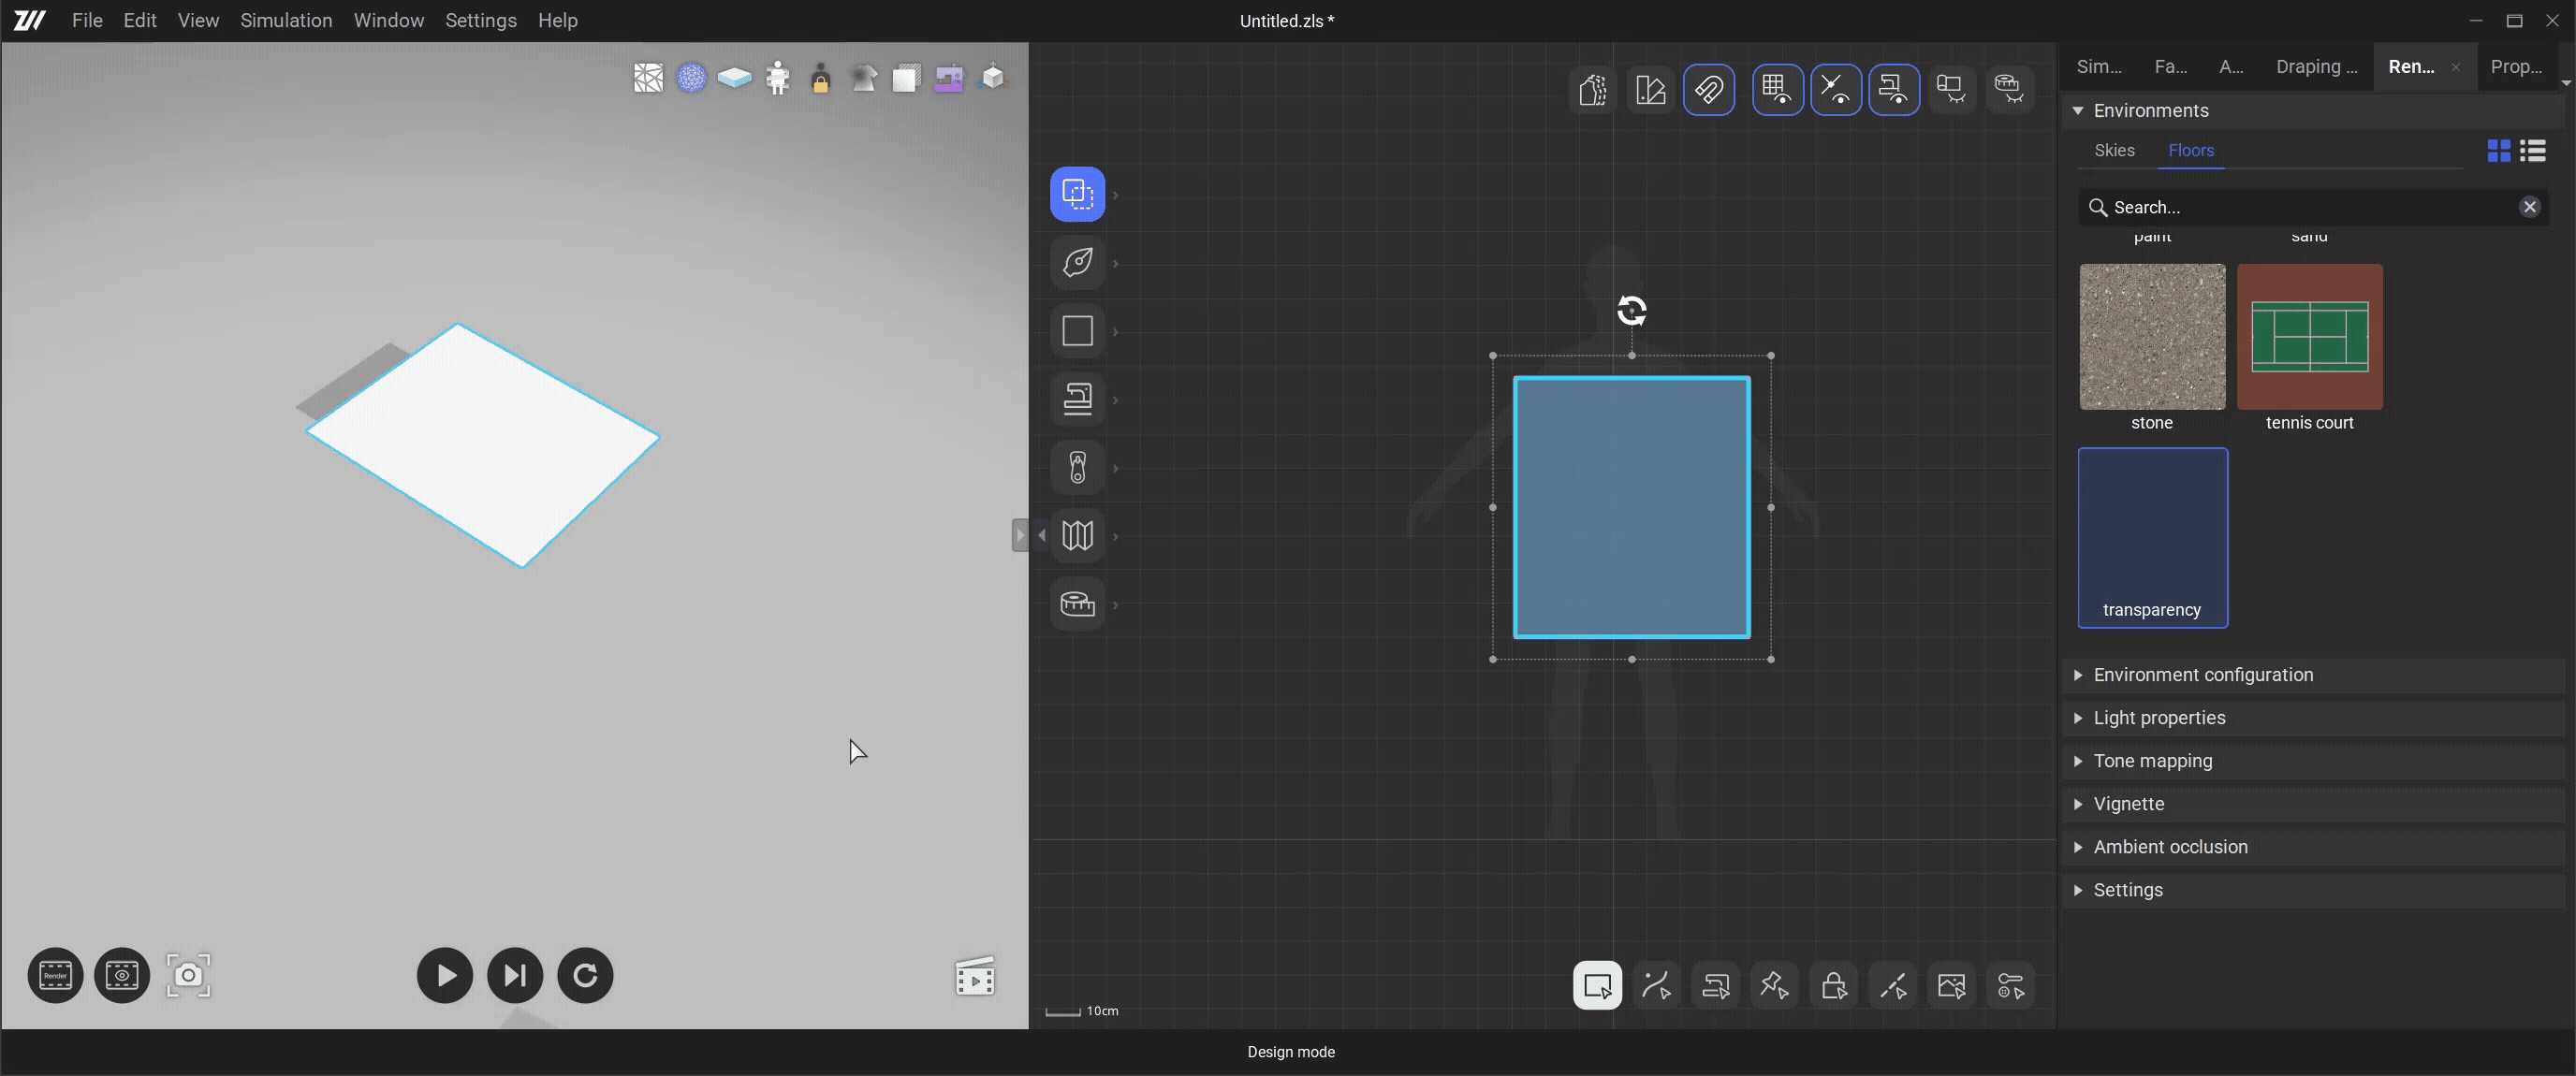
Task: Switch to the Skies tab
Action: [x=2114, y=150]
